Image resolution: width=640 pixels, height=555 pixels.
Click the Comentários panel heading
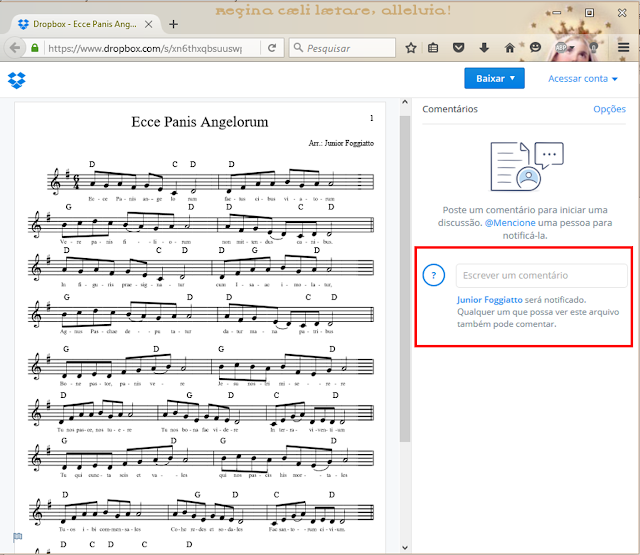[x=450, y=109]
